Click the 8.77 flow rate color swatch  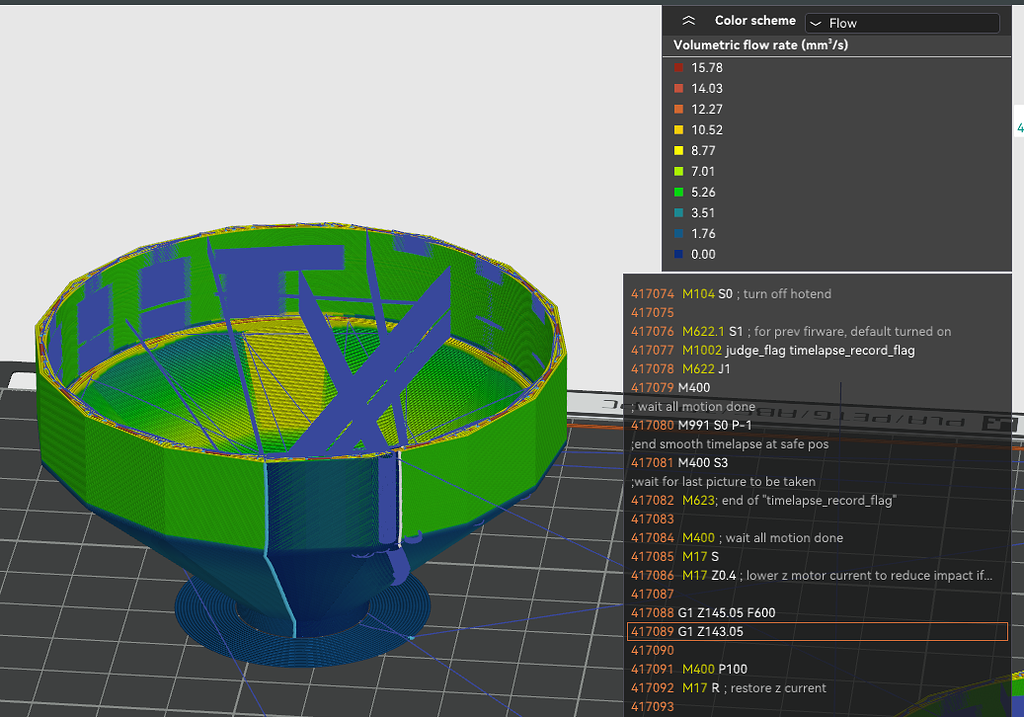click(679, 150)
